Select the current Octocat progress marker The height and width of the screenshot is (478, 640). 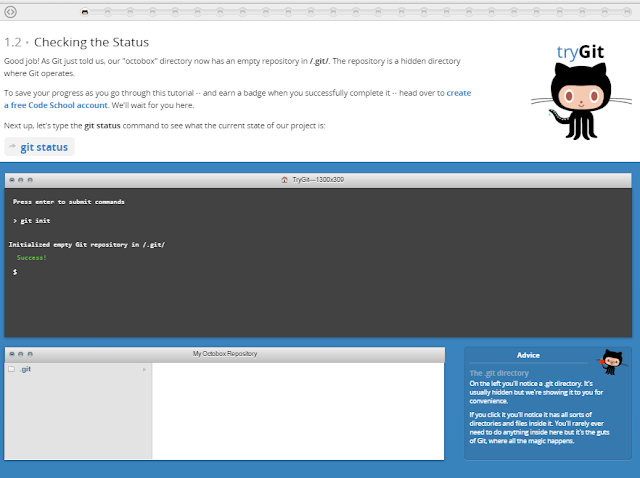click(x=85, y=12)
